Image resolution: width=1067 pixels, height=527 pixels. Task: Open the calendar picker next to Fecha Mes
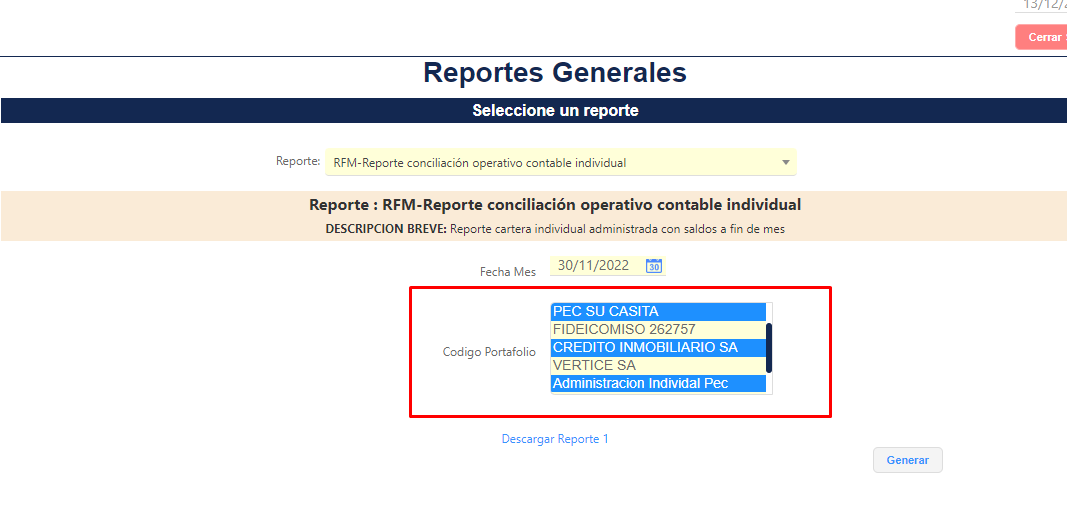pyautogui.click(x=654, y=266)
